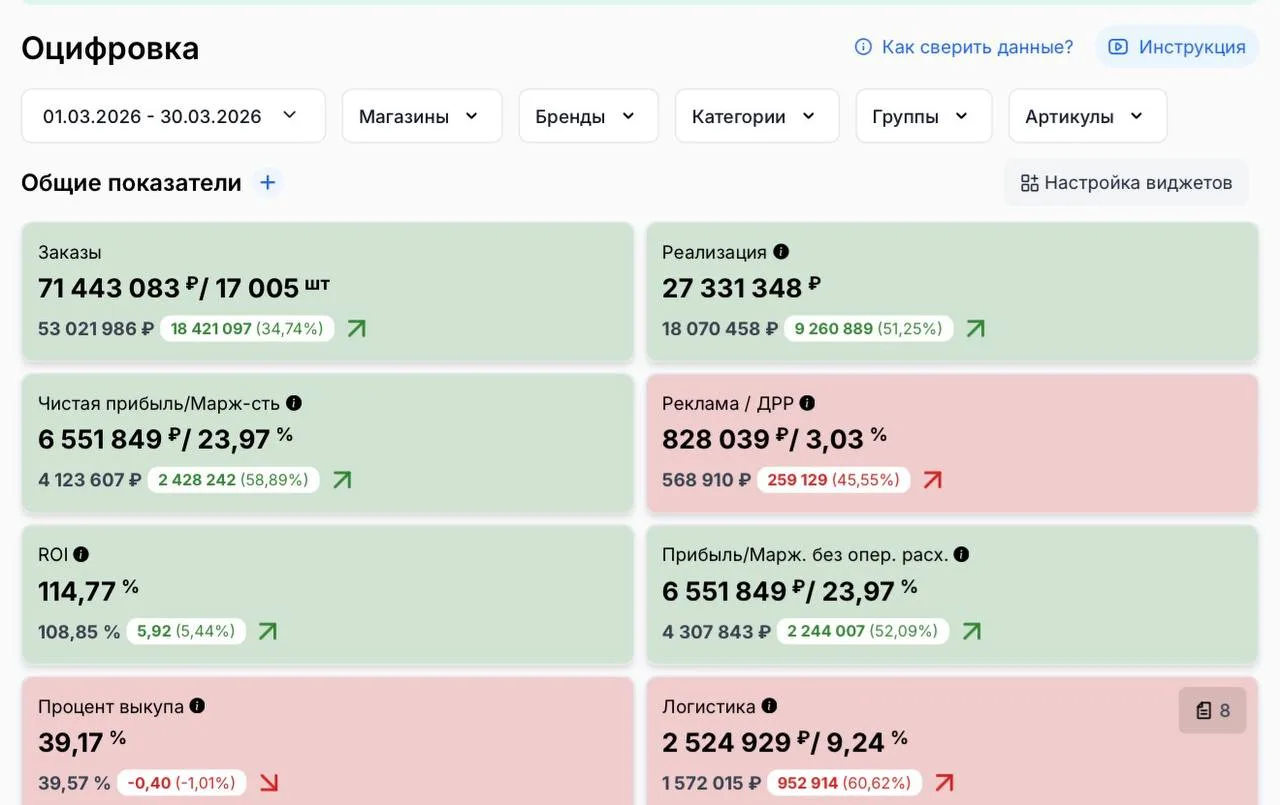
Task: Click the play icon inside the Инструкция button
Action: pyautogui.click(x=1118, y=47)
